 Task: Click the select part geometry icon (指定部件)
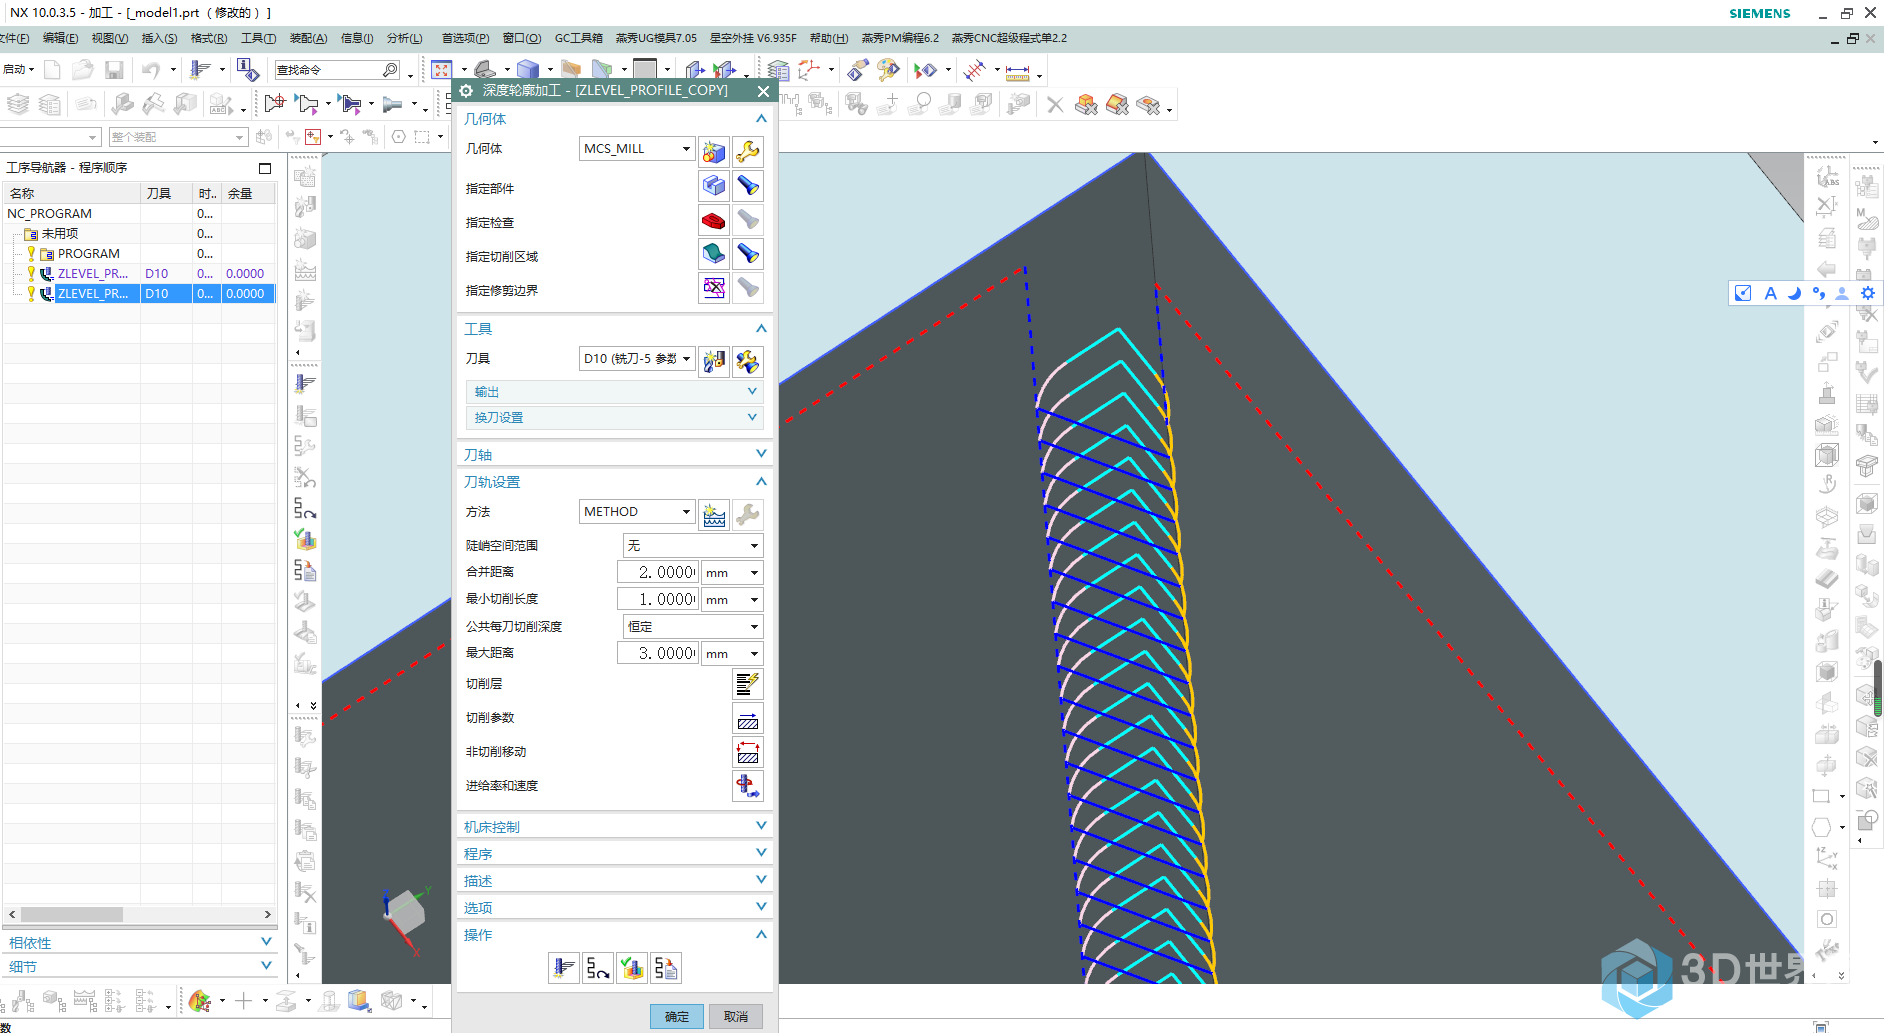pos(714,186)
